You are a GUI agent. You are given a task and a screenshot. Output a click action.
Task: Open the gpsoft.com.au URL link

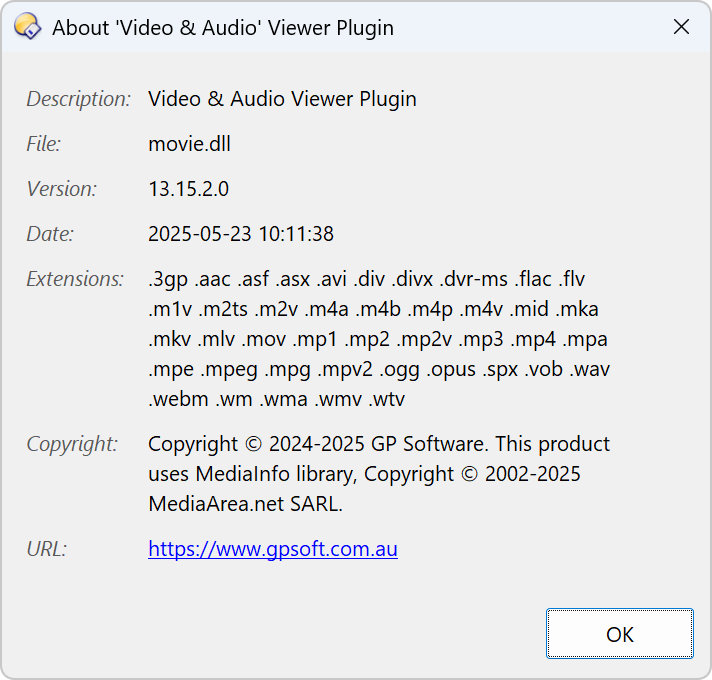point(273,549)
